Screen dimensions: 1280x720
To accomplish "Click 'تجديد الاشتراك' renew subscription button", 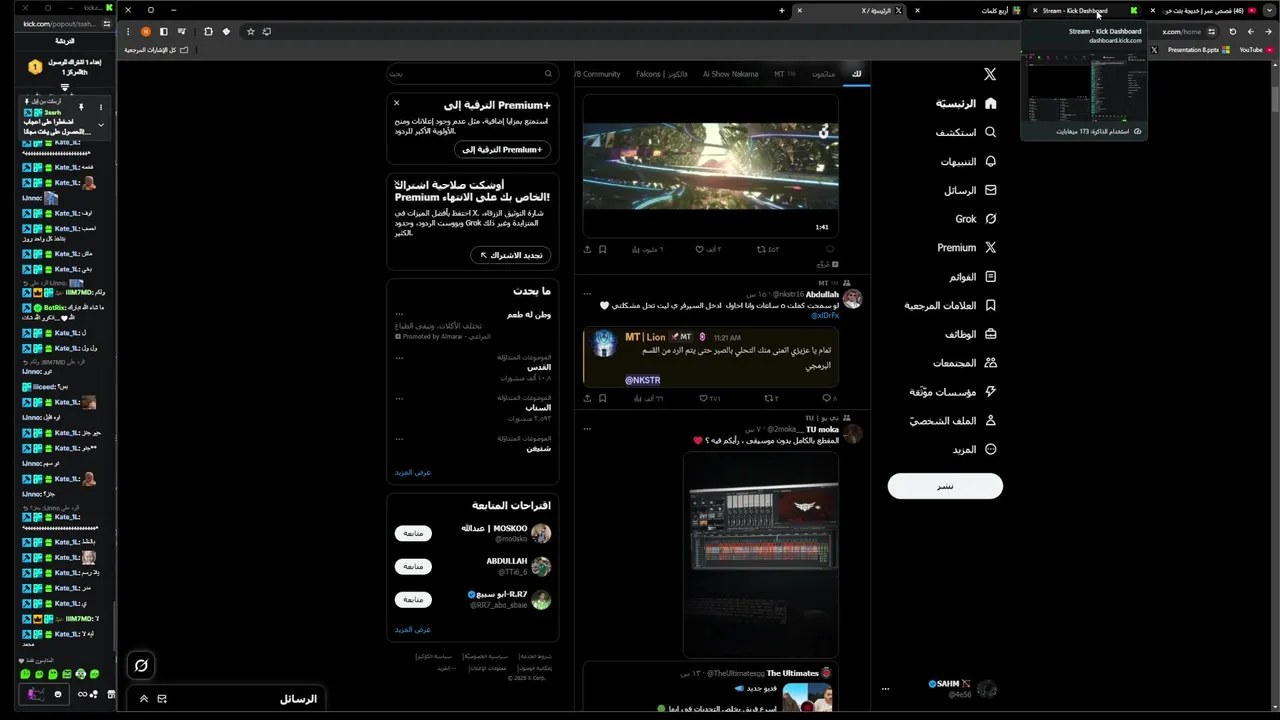I will point(510,255).
